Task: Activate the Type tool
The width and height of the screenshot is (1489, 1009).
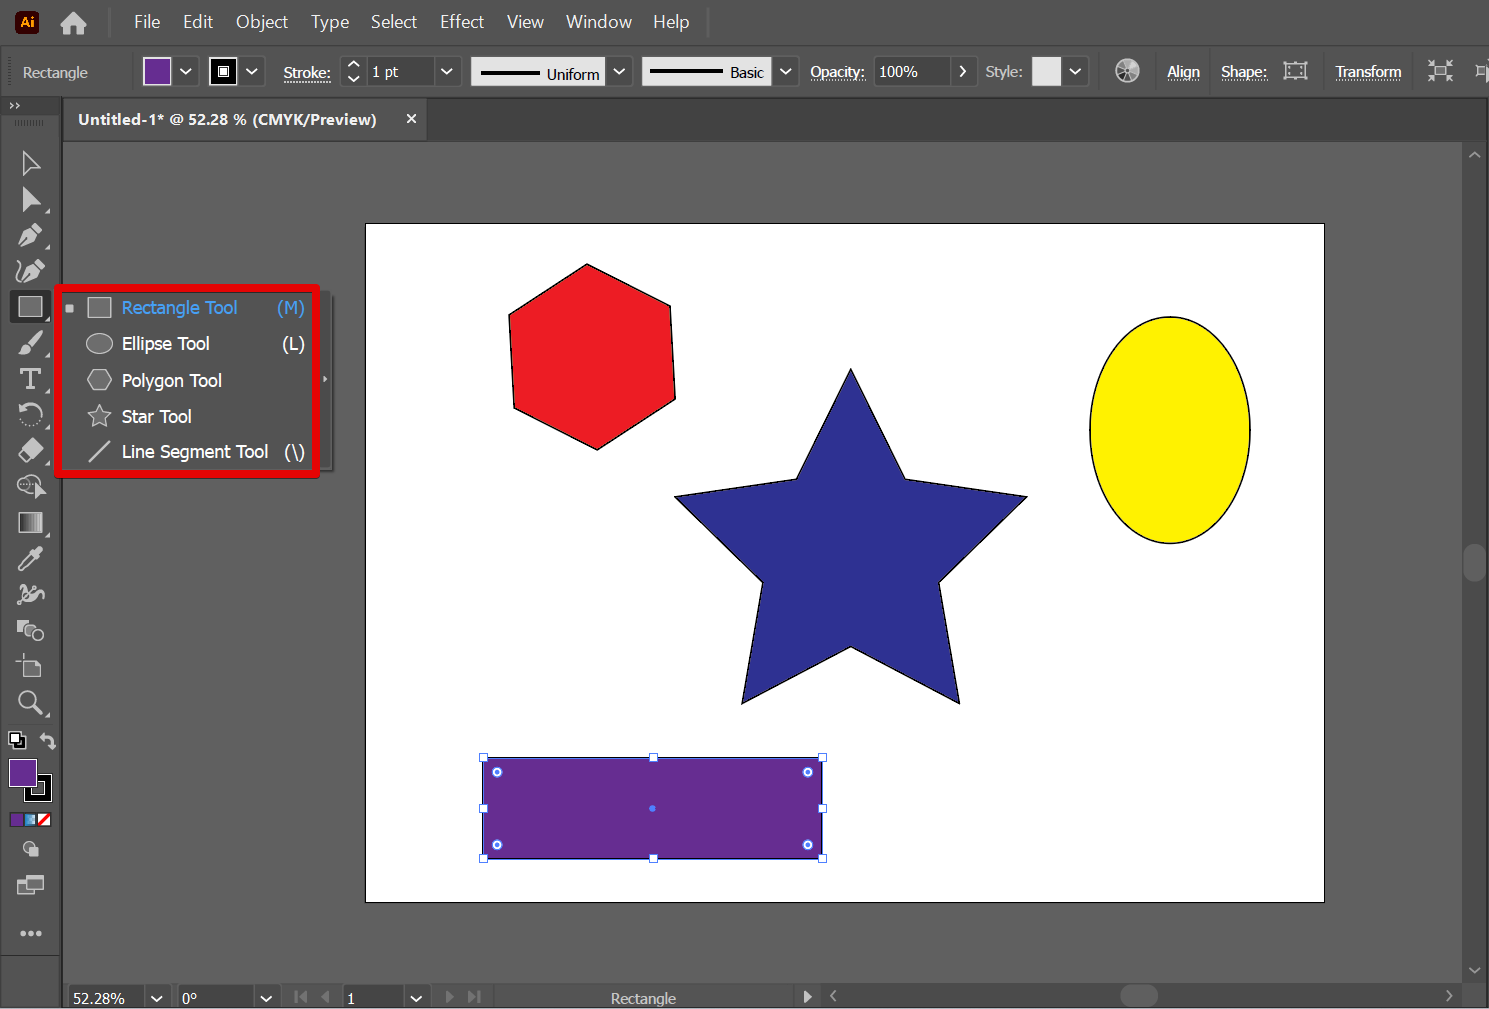Action: pos(30,379)
